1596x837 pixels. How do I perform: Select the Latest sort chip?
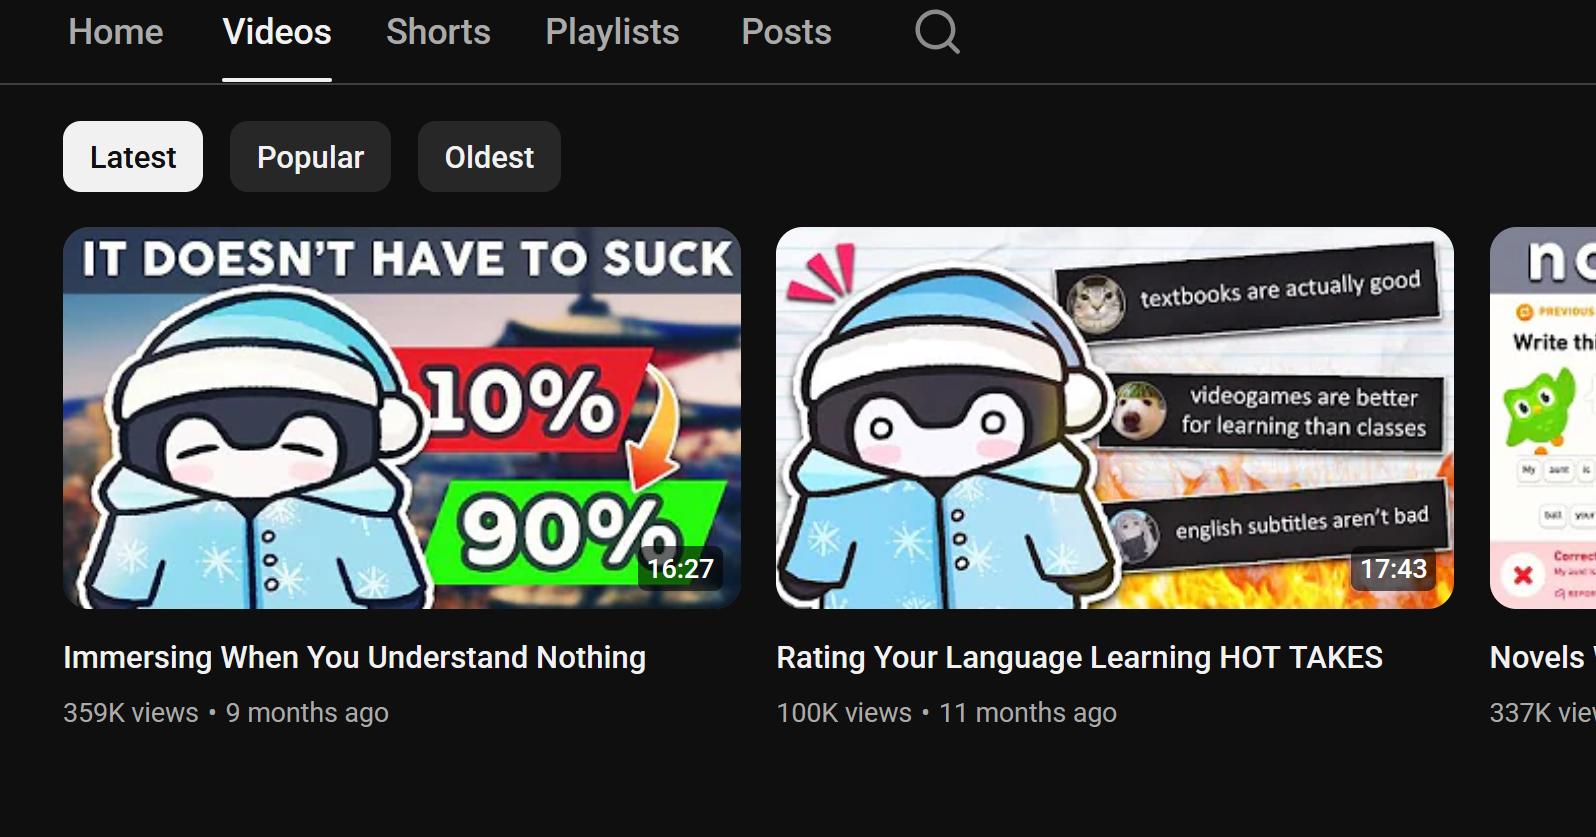[x=133, y=157]
